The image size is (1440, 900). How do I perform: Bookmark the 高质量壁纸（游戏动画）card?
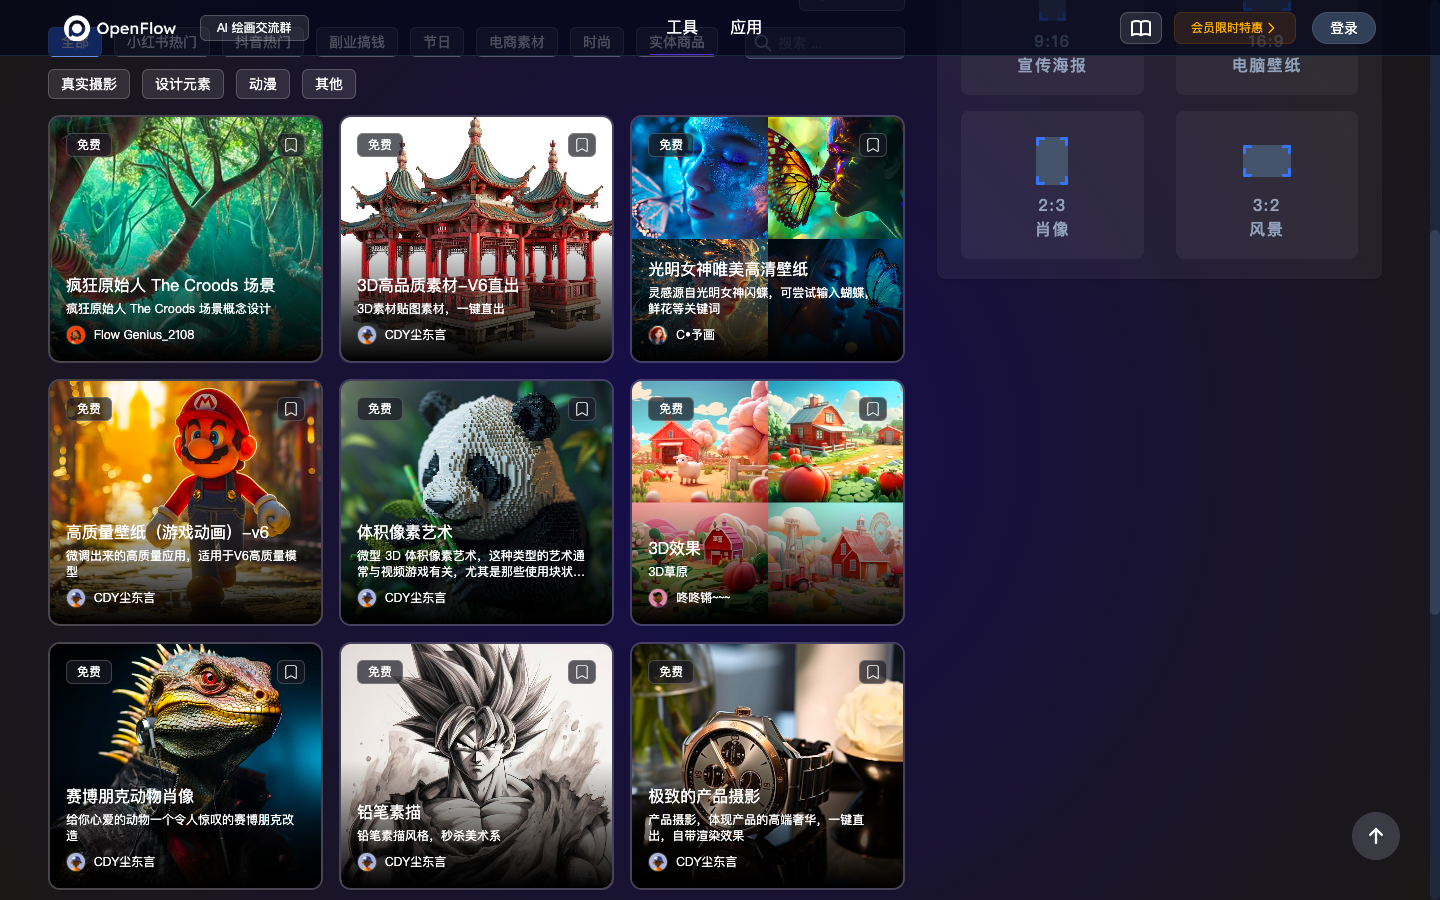click(x=291, y=409)
